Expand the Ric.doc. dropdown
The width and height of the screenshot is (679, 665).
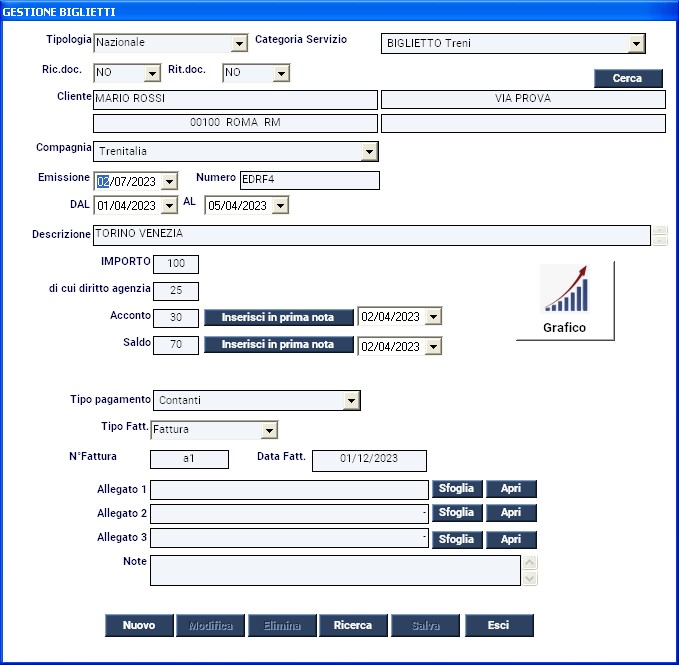point(152,73)
